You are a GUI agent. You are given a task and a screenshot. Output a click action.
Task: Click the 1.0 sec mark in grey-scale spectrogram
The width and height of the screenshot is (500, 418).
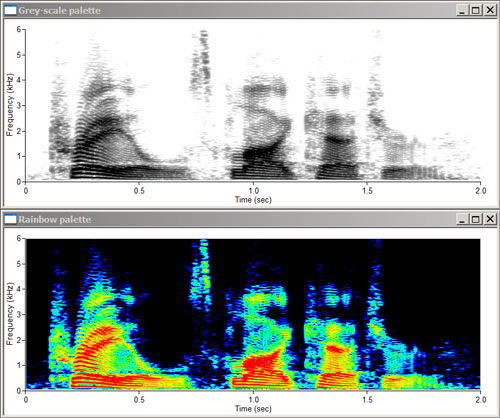click(x=253, y=191)
